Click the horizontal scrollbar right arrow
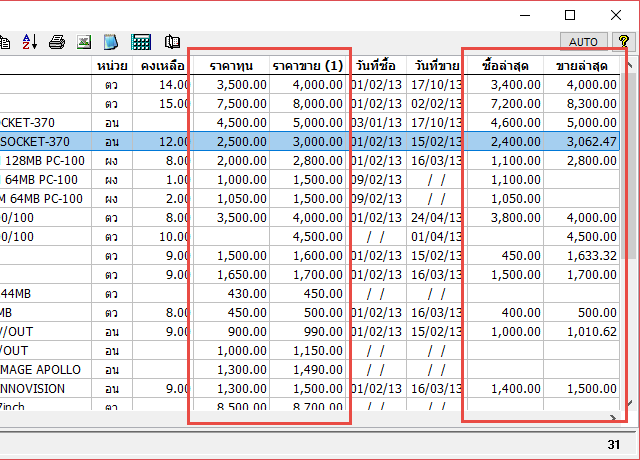640x460 pixels. click(x=613, y=418)
